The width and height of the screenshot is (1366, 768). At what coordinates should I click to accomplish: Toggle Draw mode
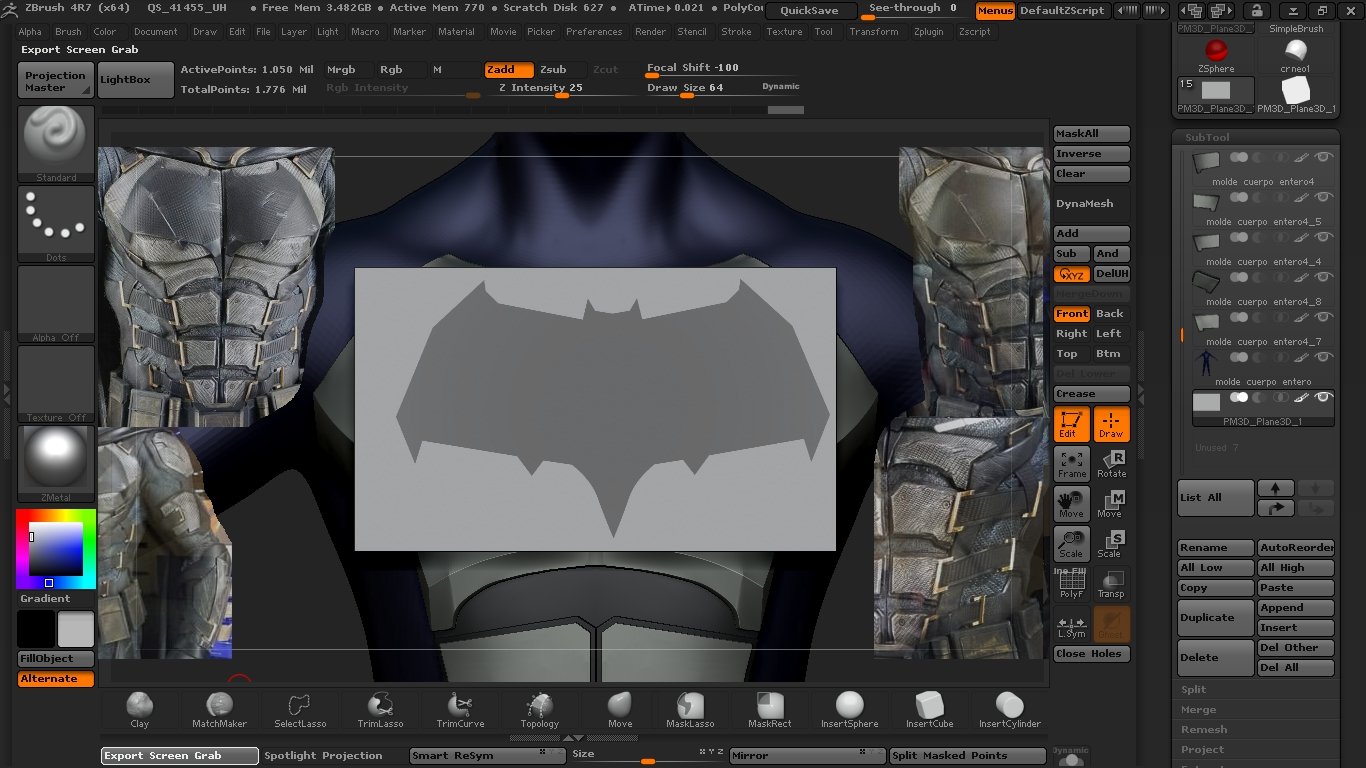click(x=1112, y=424)
